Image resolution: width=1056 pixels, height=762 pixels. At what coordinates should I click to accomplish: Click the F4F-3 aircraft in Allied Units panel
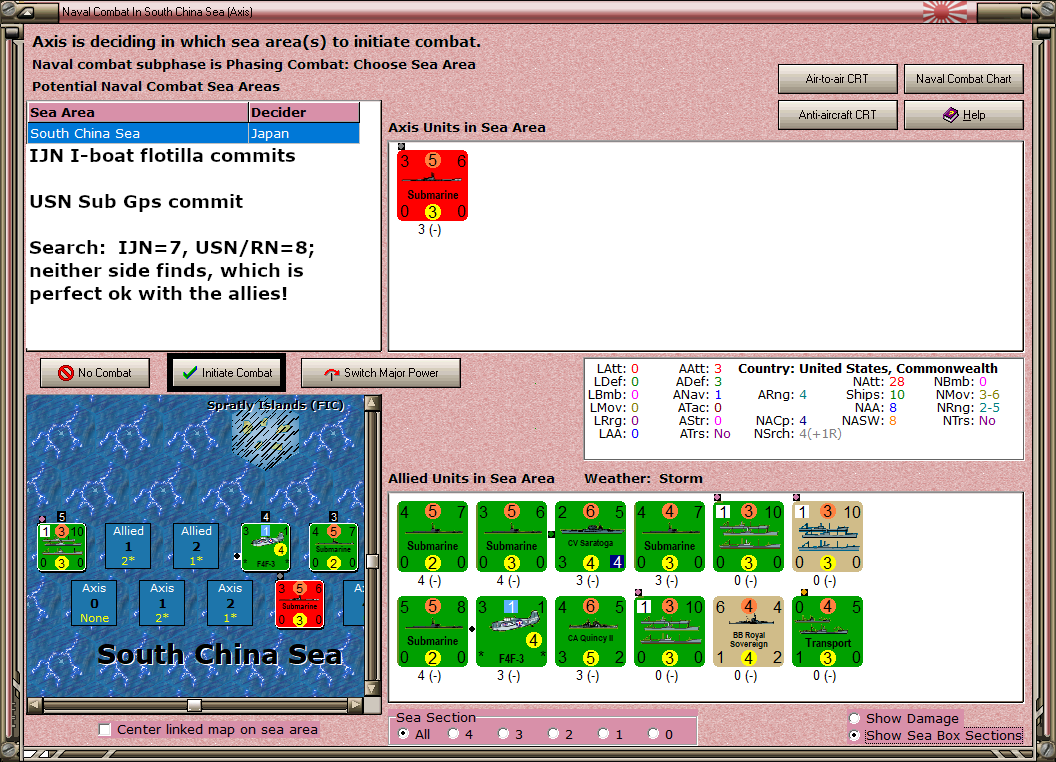(x=512, y=631)
